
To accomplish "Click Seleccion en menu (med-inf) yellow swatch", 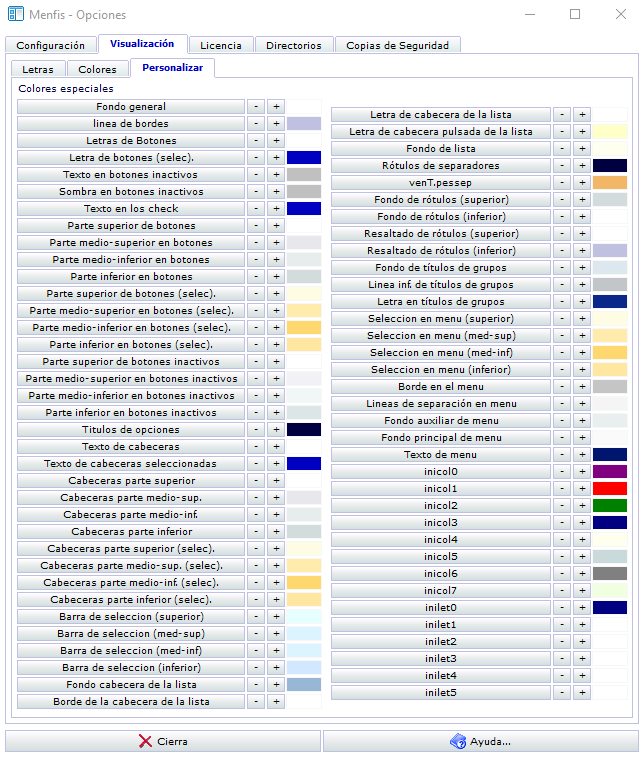I will click(x=610, y=353).
